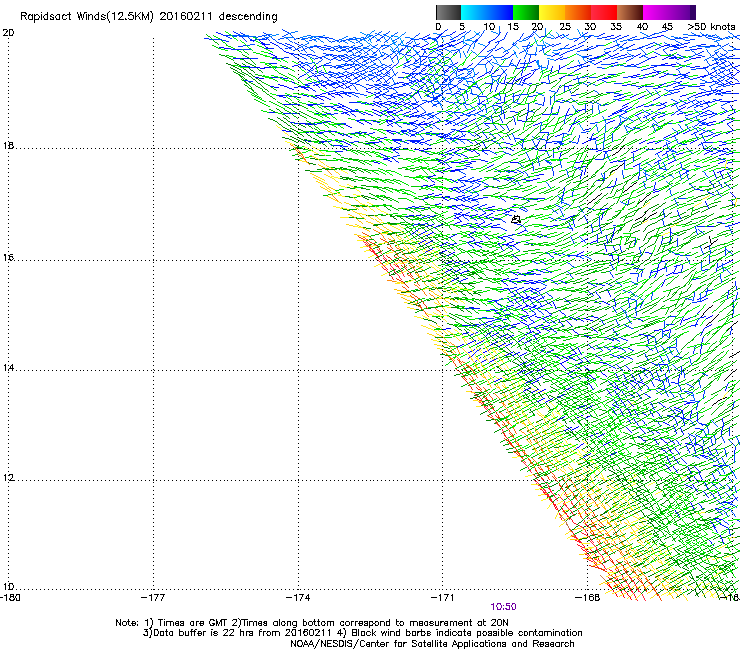Click the green 15-20 knots color segment

point(526,12)
